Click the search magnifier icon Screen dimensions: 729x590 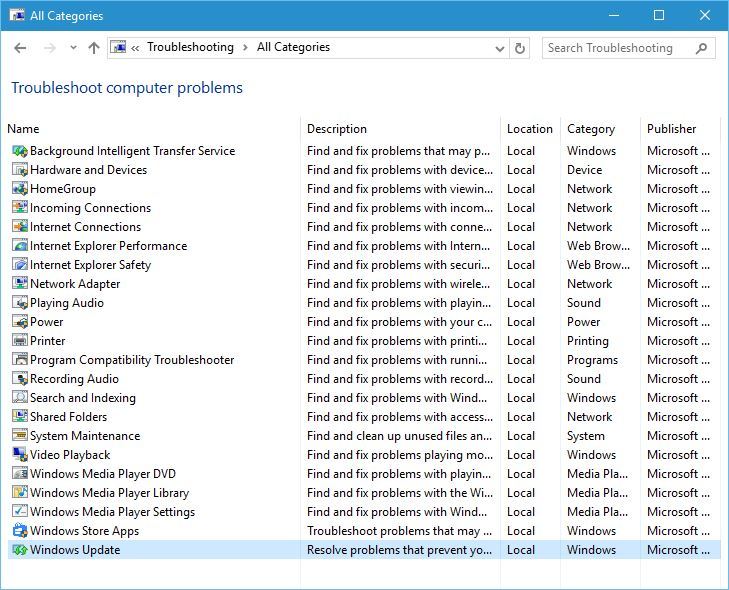pos(701,48)
